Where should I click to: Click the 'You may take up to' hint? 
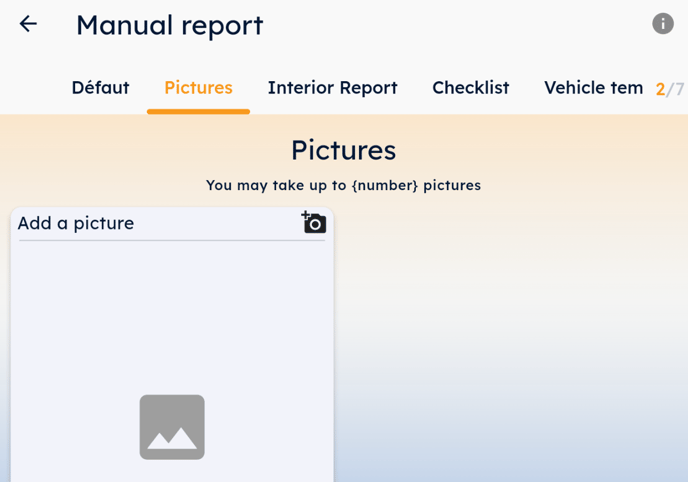point(344,185)
